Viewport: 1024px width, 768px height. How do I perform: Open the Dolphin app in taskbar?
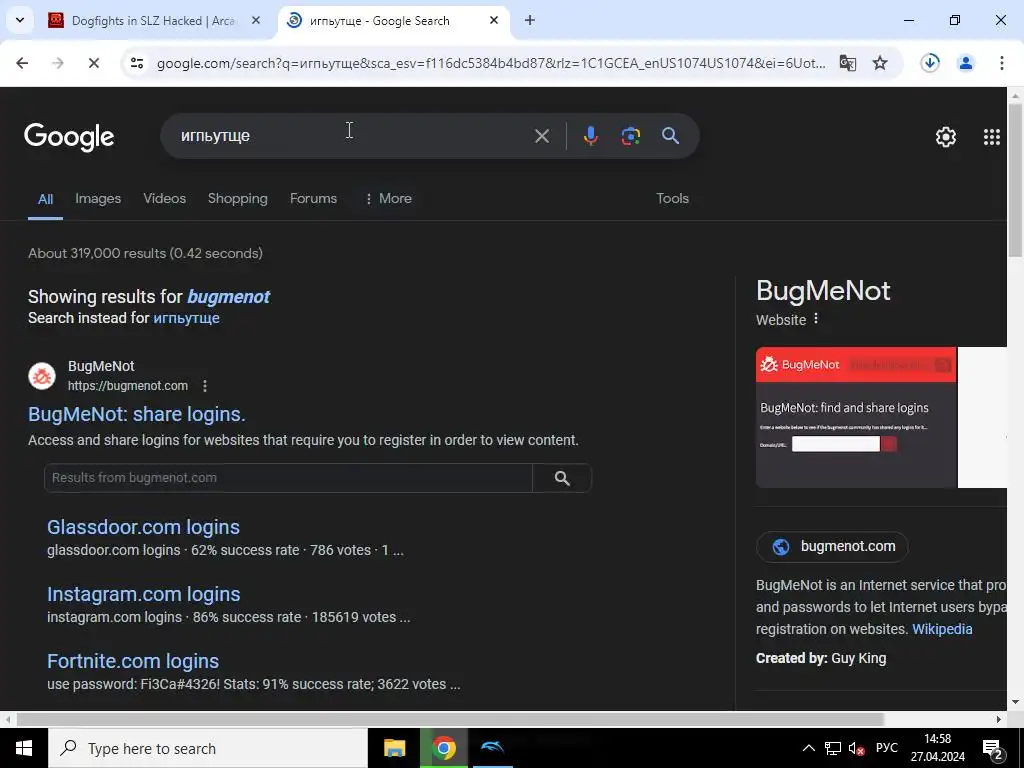tap(492, 748)
